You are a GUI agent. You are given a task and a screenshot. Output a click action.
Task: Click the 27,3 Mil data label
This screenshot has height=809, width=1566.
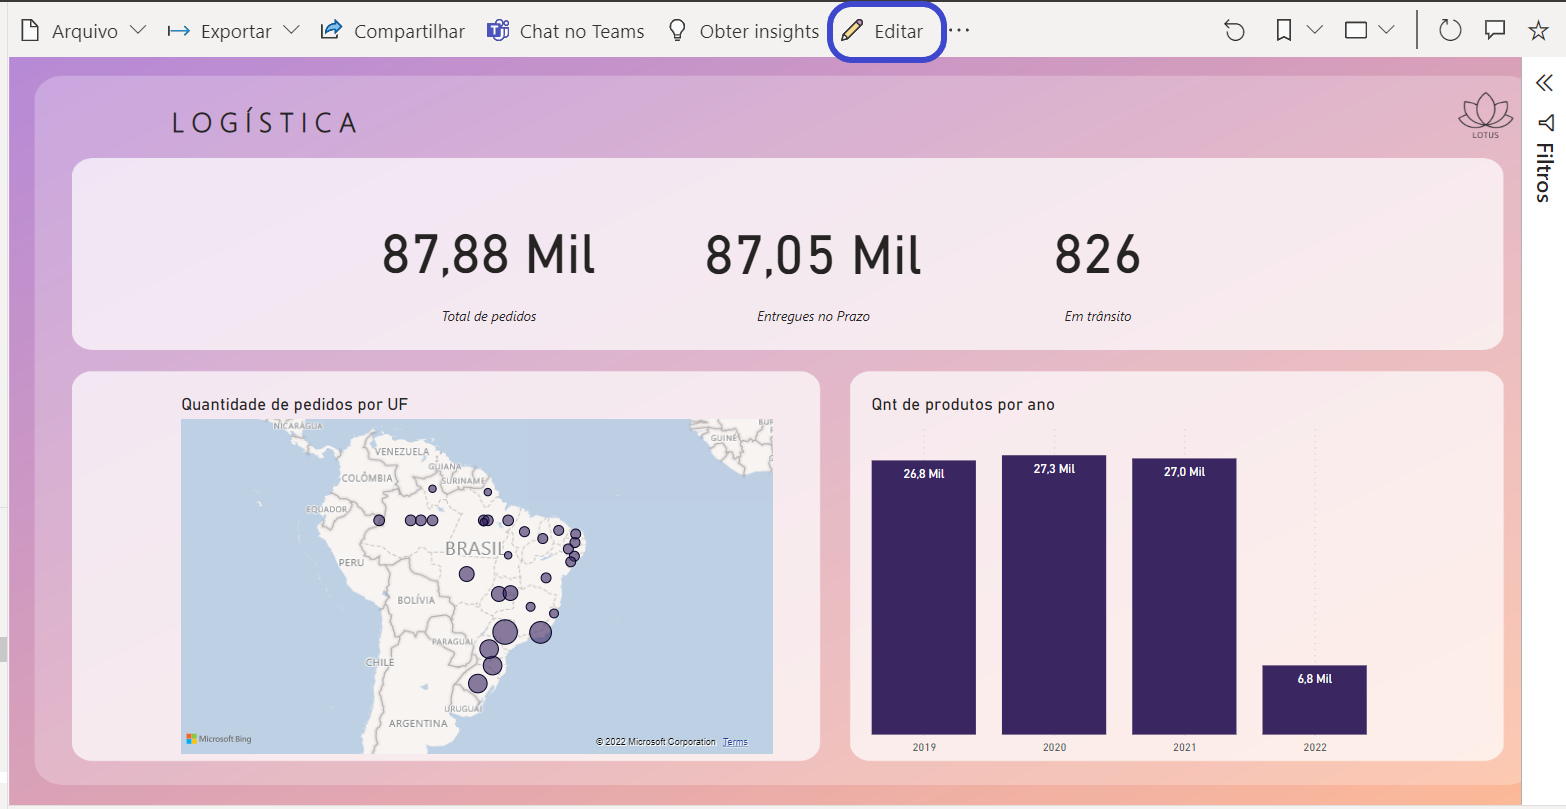click(1054, 469)
